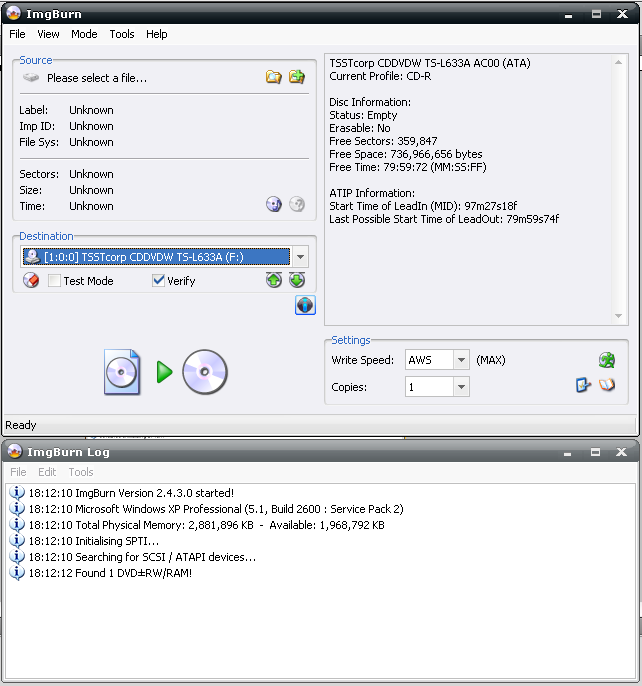Click greyed-out image information icon
This screenshot has height=686, width=642.
coord(297,204)
